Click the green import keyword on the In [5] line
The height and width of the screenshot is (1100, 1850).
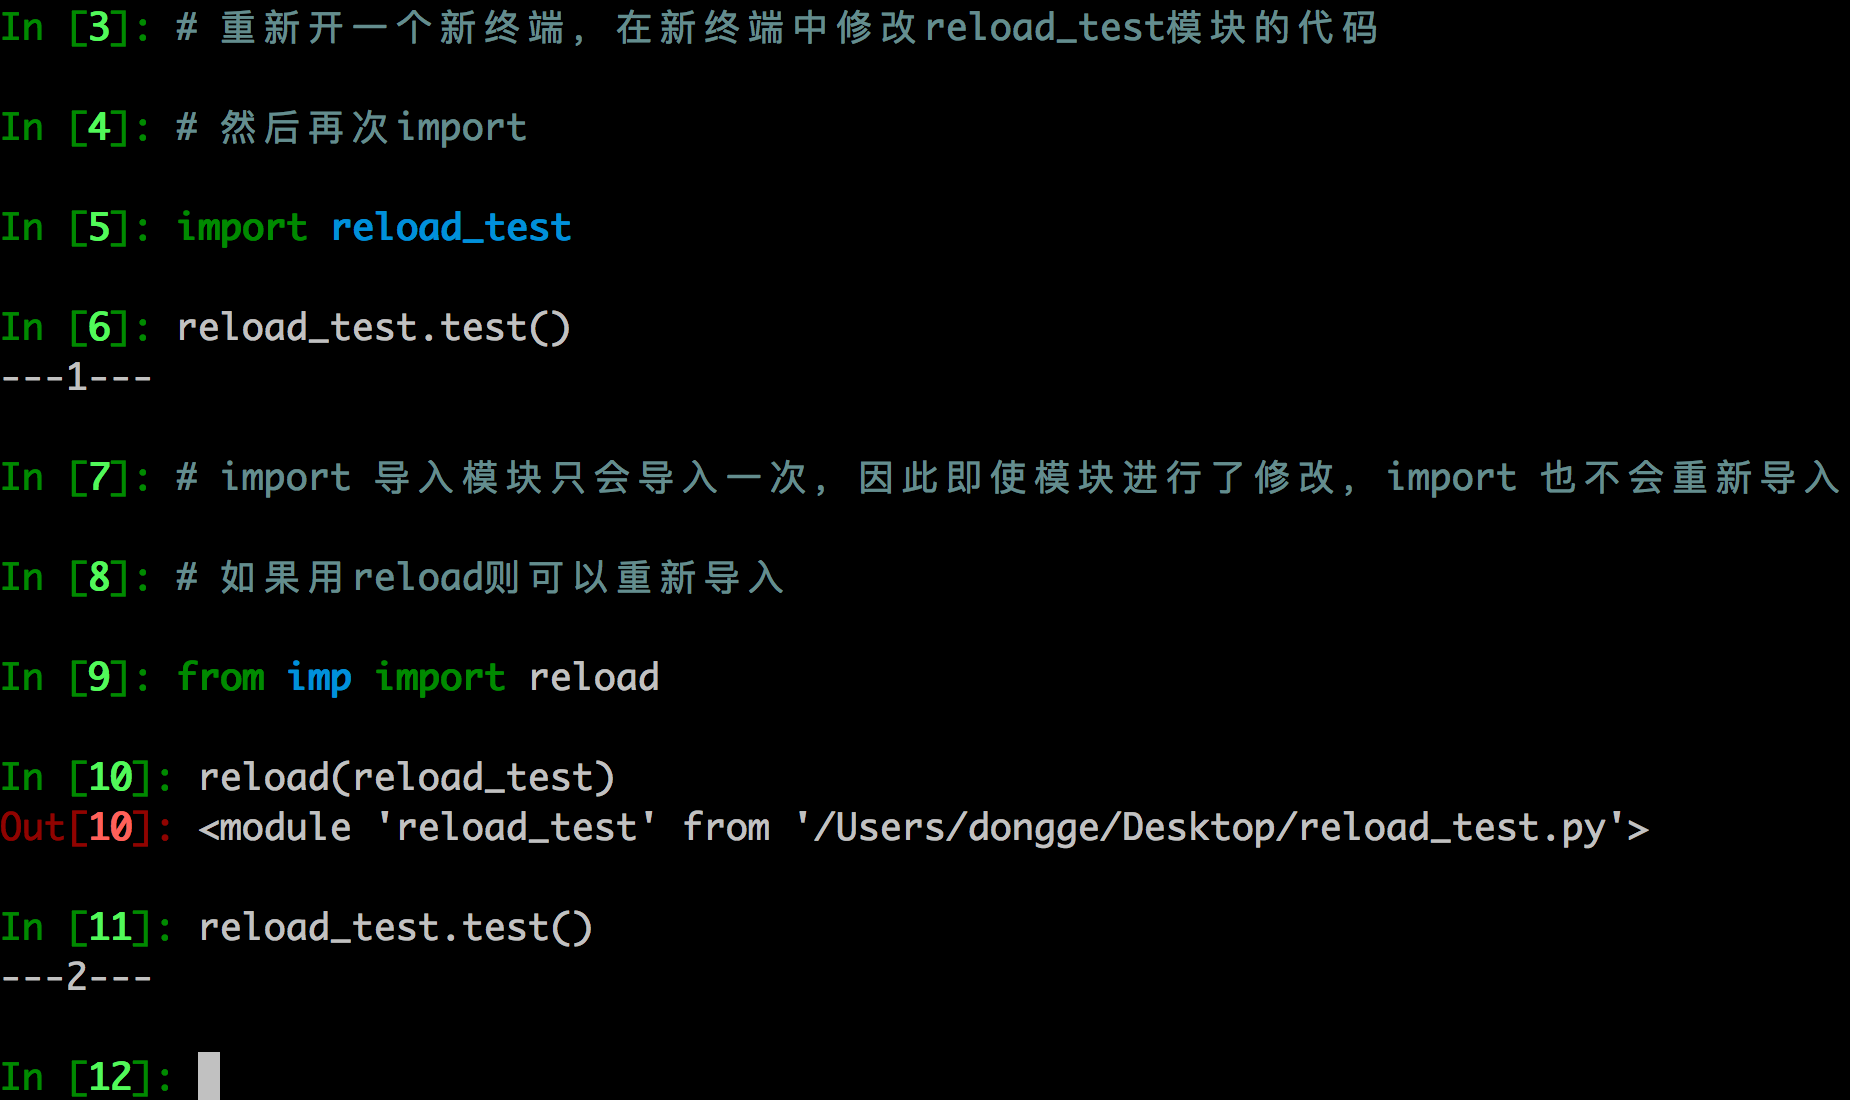(242, 228)
